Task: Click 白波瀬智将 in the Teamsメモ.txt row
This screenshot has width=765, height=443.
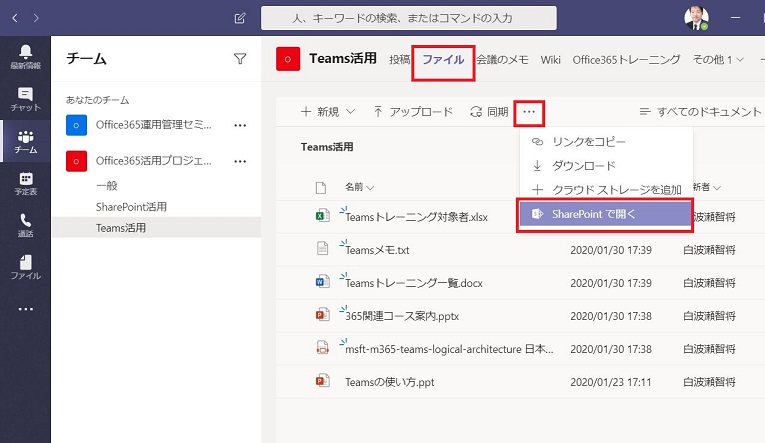Action: tap(709, 250)
